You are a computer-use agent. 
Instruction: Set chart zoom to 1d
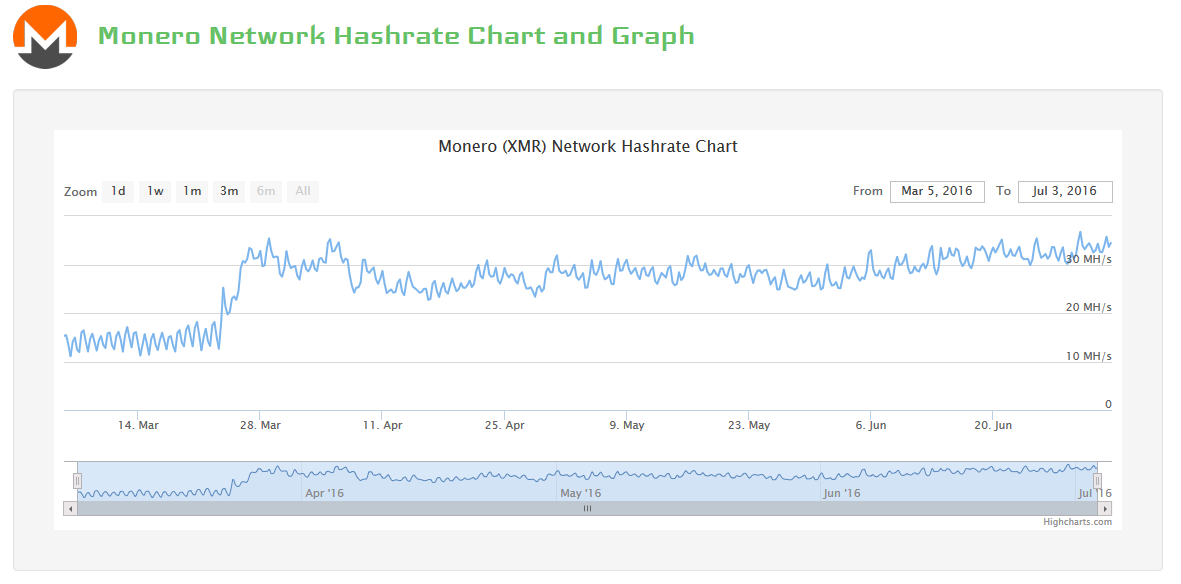tap(118, 191)
